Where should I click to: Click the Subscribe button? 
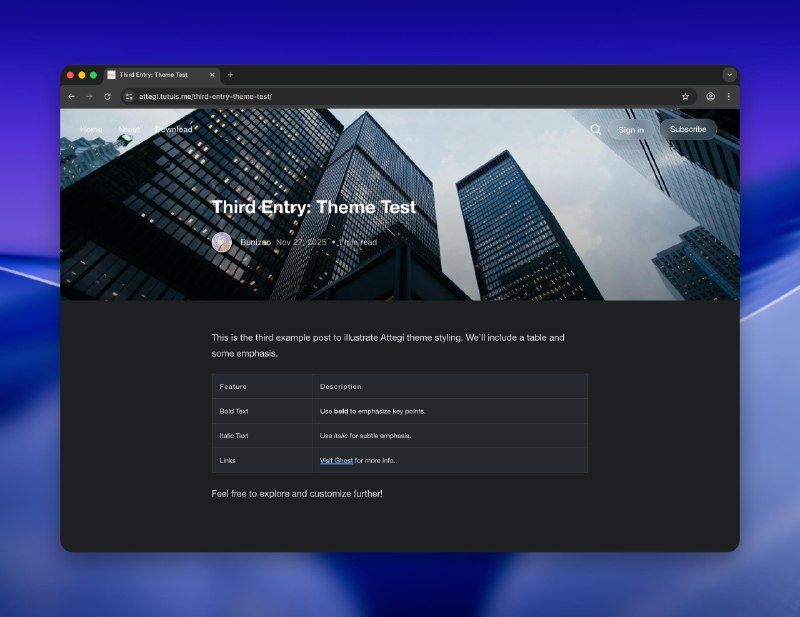[x=688, y=129]
